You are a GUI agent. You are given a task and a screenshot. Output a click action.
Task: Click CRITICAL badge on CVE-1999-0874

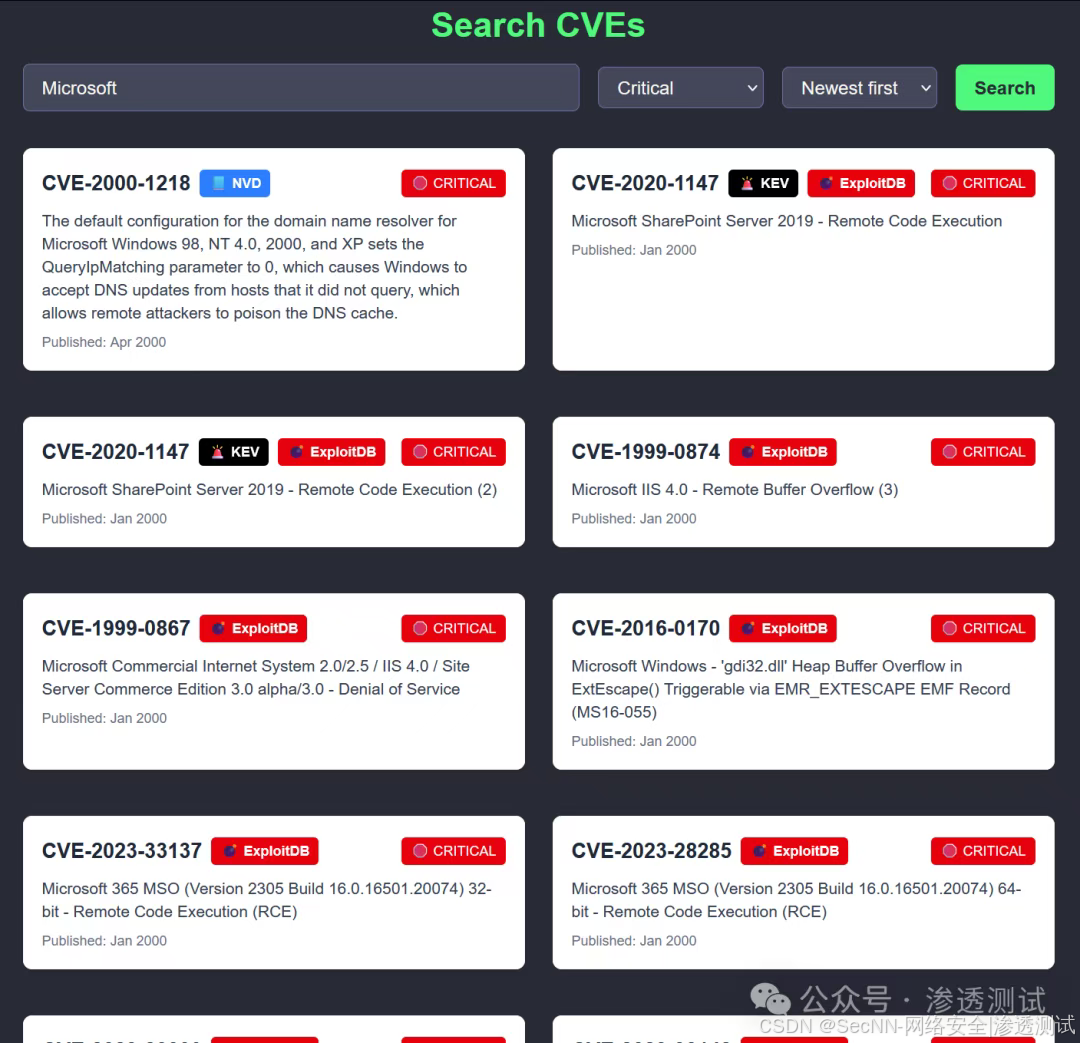[x=983, y=452]
